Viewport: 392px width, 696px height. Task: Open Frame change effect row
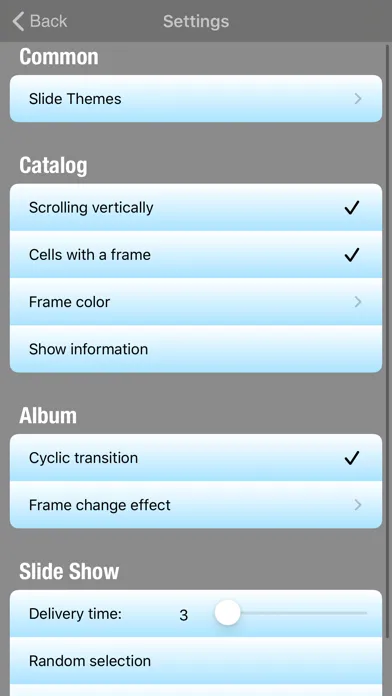pos(196,505)
